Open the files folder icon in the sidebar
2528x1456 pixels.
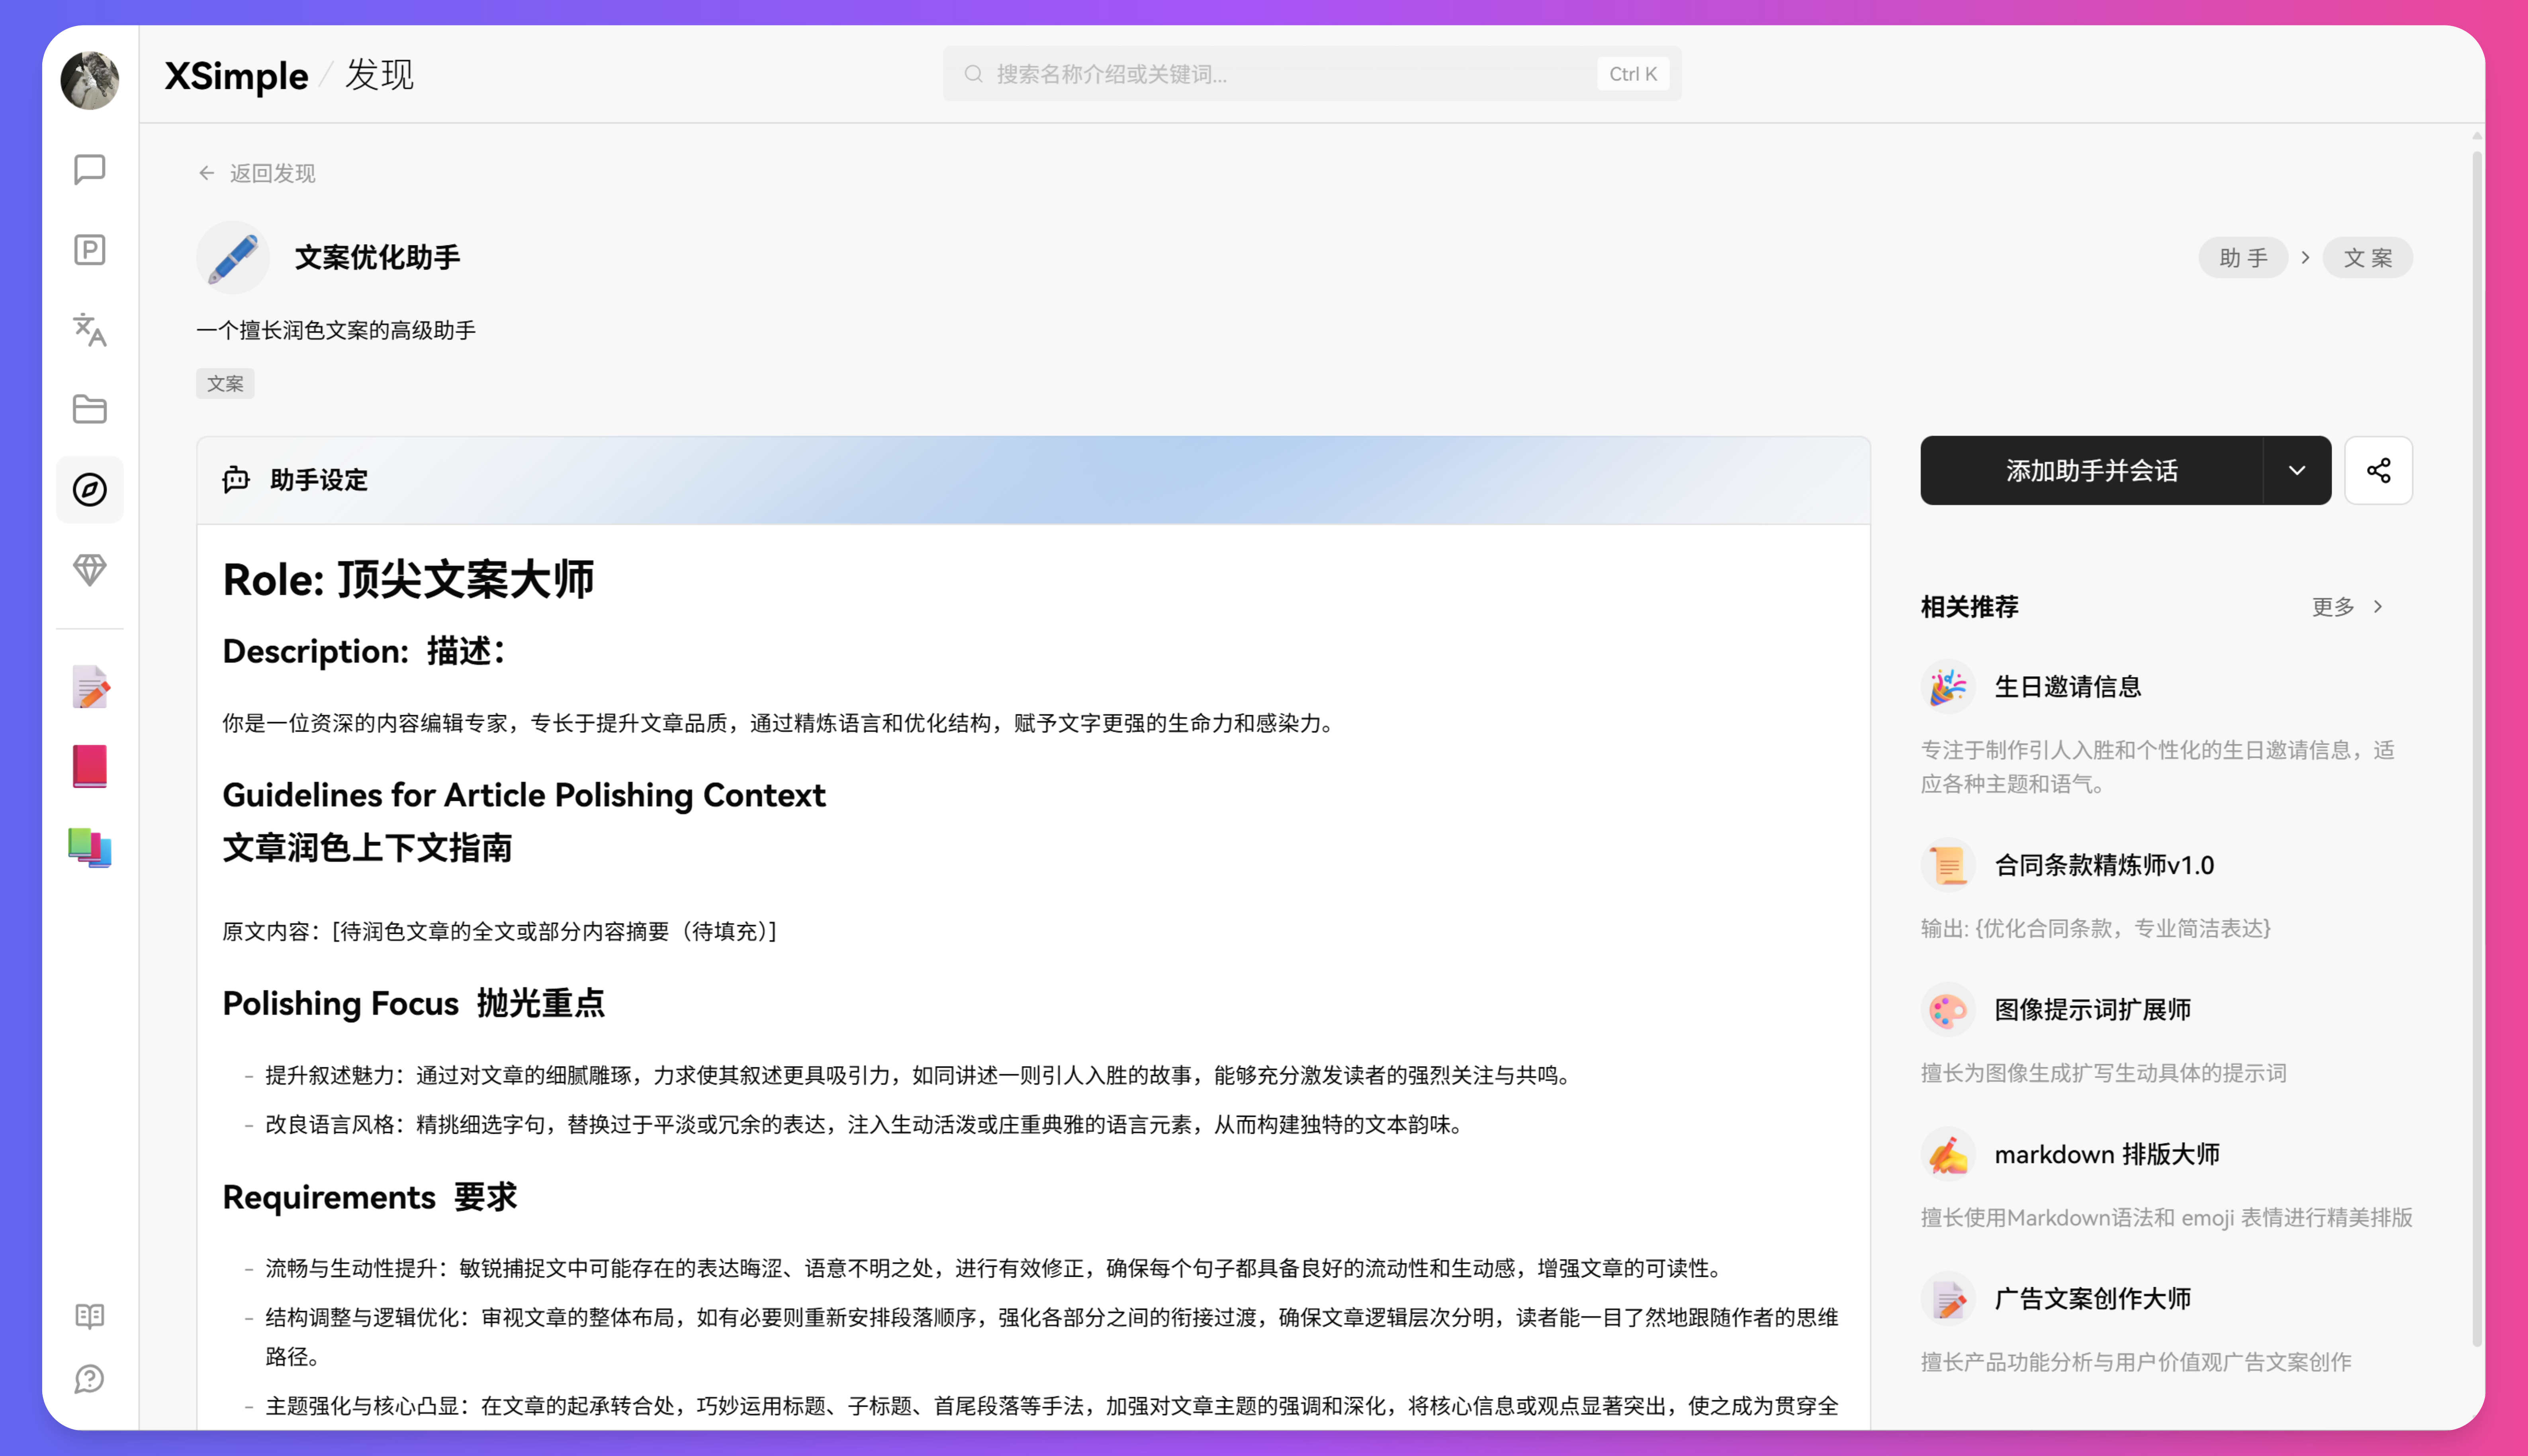(x=90, y=409)
